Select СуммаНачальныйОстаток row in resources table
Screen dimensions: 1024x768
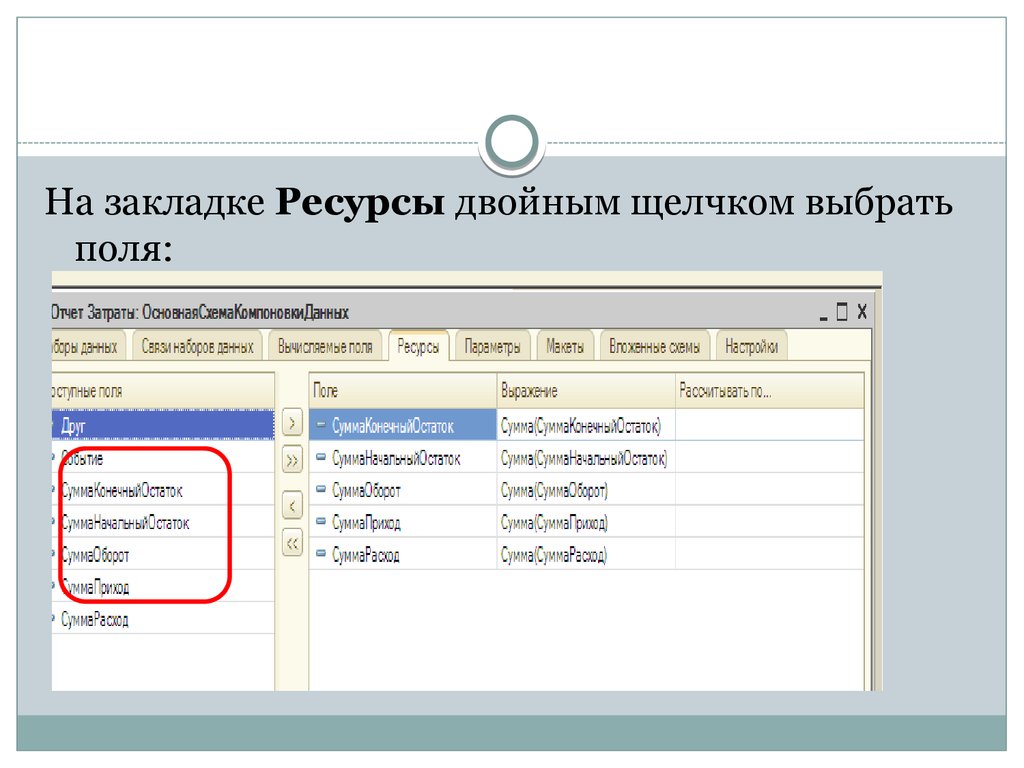pos(586,457)
